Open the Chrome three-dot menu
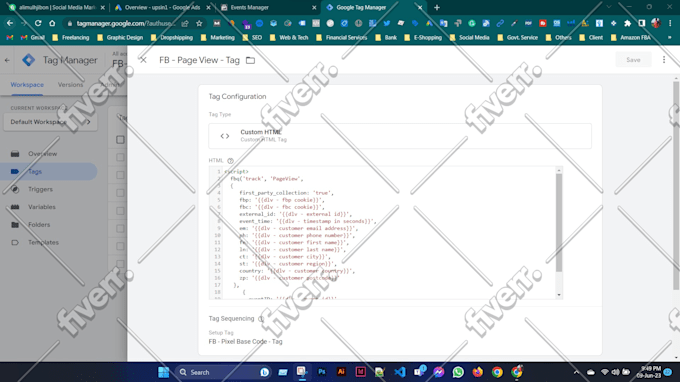The height and width of the screenshot is (382, 680). click(670, 23)
